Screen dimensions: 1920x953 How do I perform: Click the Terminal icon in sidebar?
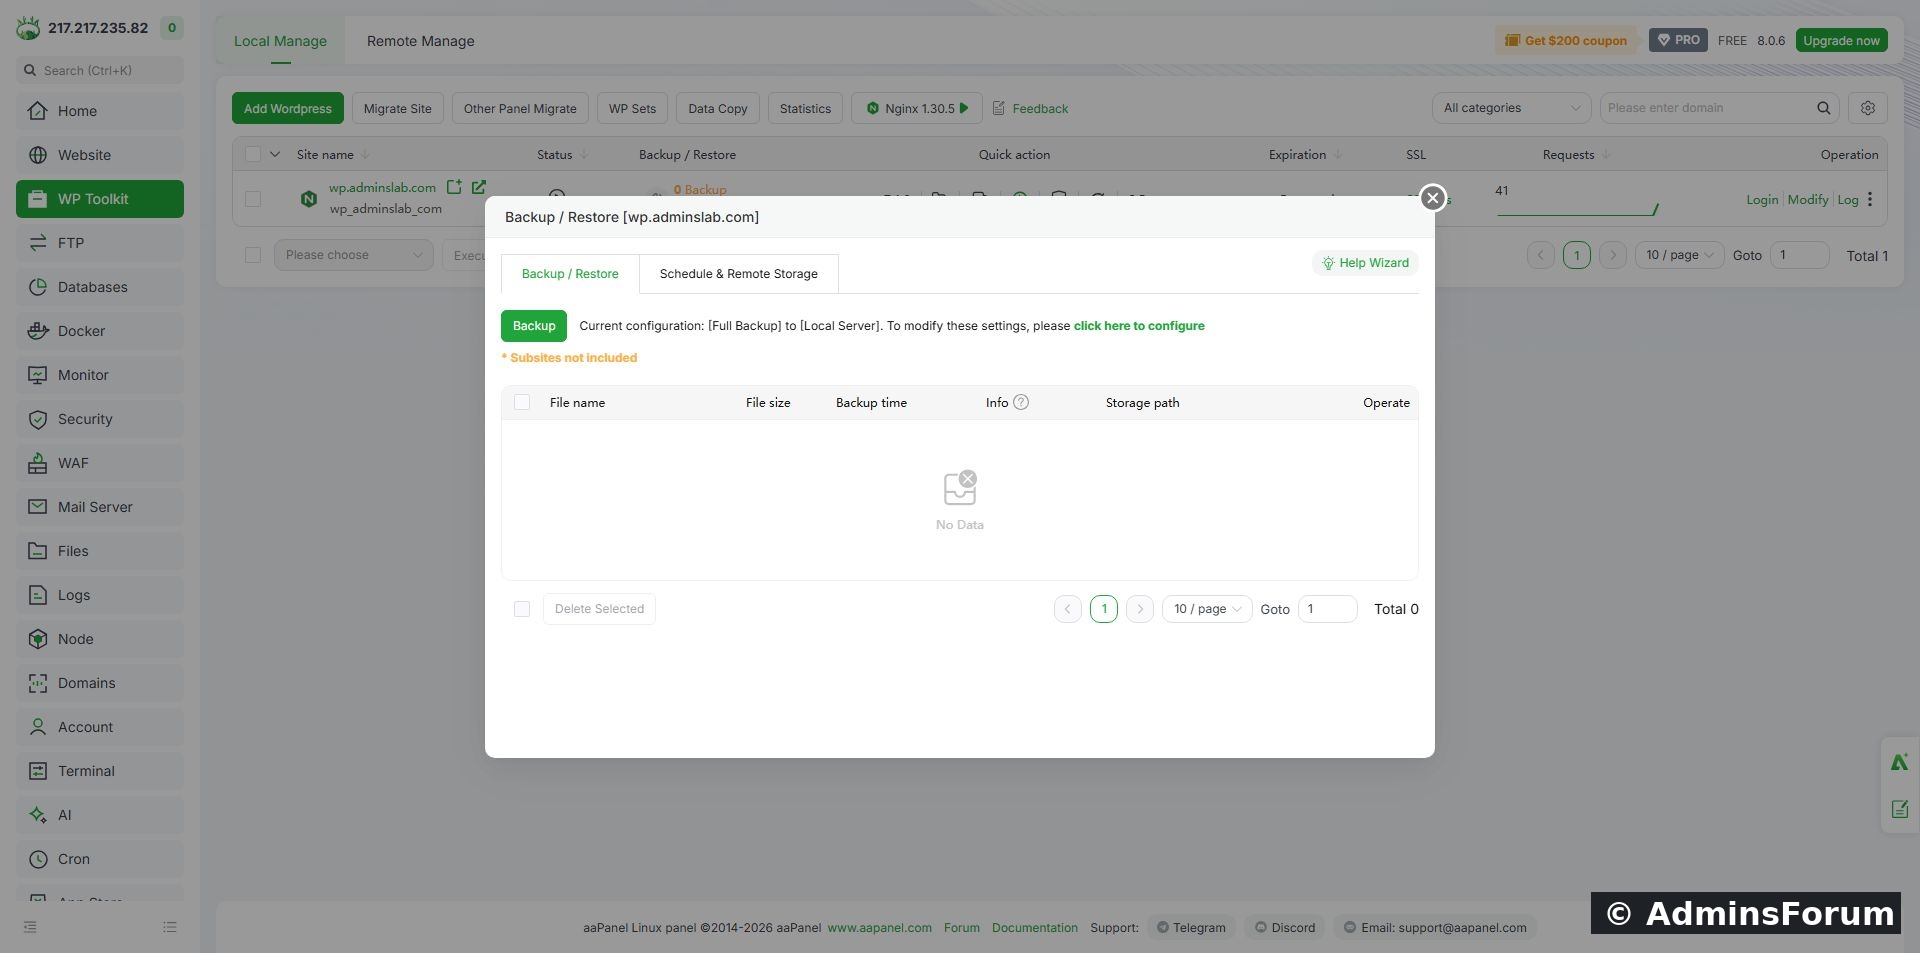click(x=38, y=771)
